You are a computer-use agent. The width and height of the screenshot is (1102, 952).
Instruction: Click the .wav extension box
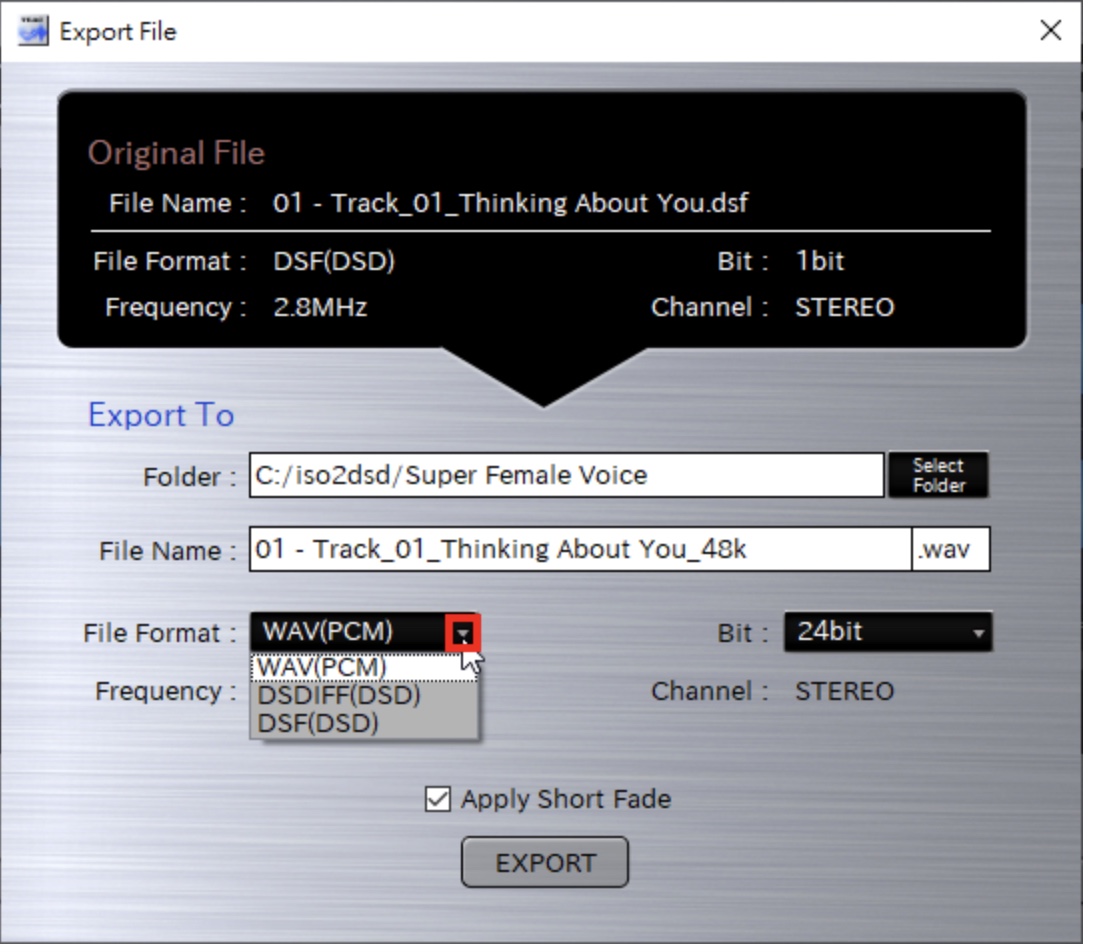pos(951,549)
